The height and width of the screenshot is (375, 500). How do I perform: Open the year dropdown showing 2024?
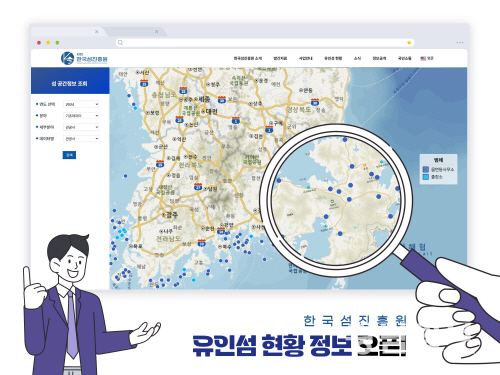[81, 104]
